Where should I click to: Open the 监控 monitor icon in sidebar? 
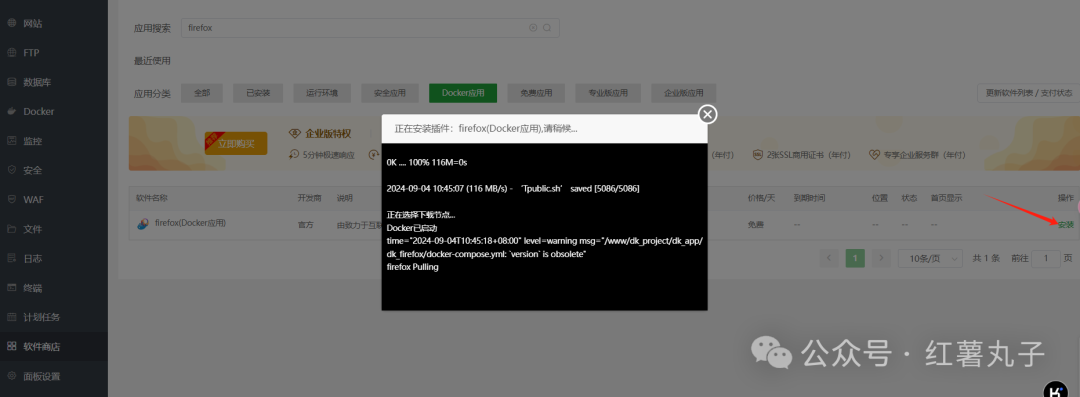[x=11, y=141]
